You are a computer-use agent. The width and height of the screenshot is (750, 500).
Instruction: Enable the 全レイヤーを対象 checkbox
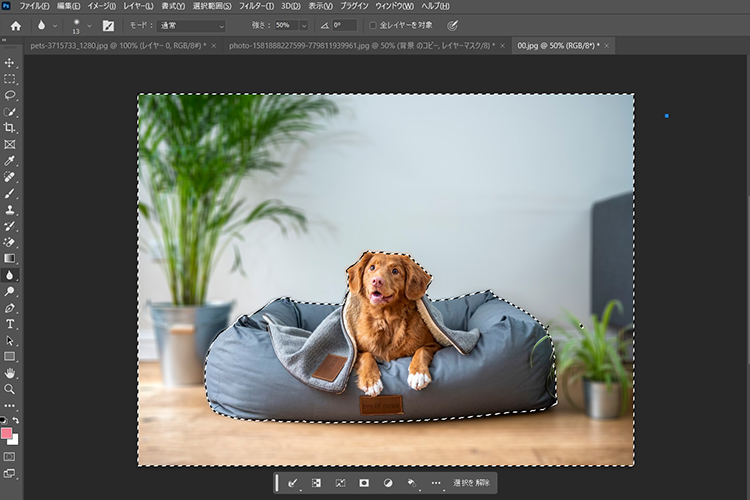coord(373,25)
